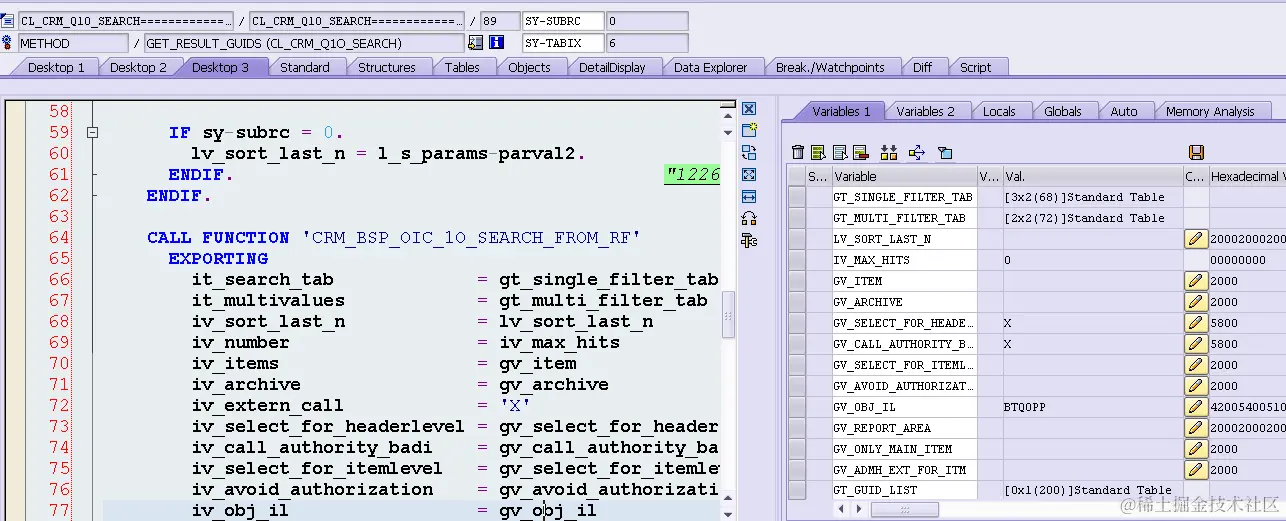Click the red delete-row icon in Variables toolbar
This screenshot has width=1286, height=521.
pos(860,153)
